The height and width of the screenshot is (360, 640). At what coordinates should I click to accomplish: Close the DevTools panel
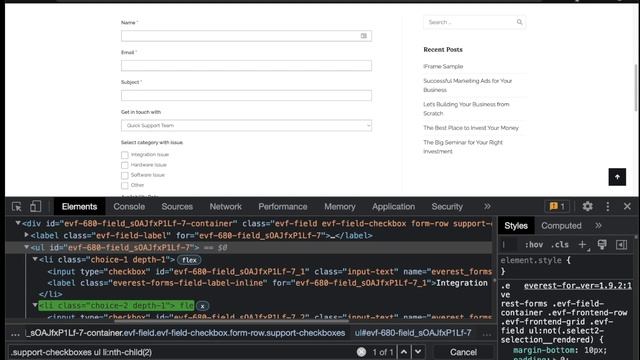coord(627,207)
